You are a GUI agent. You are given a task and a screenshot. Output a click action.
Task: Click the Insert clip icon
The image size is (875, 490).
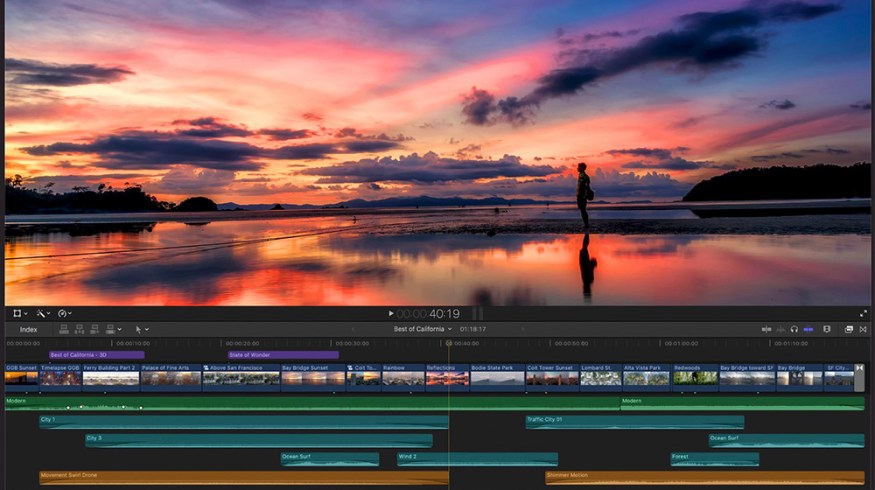79,328
